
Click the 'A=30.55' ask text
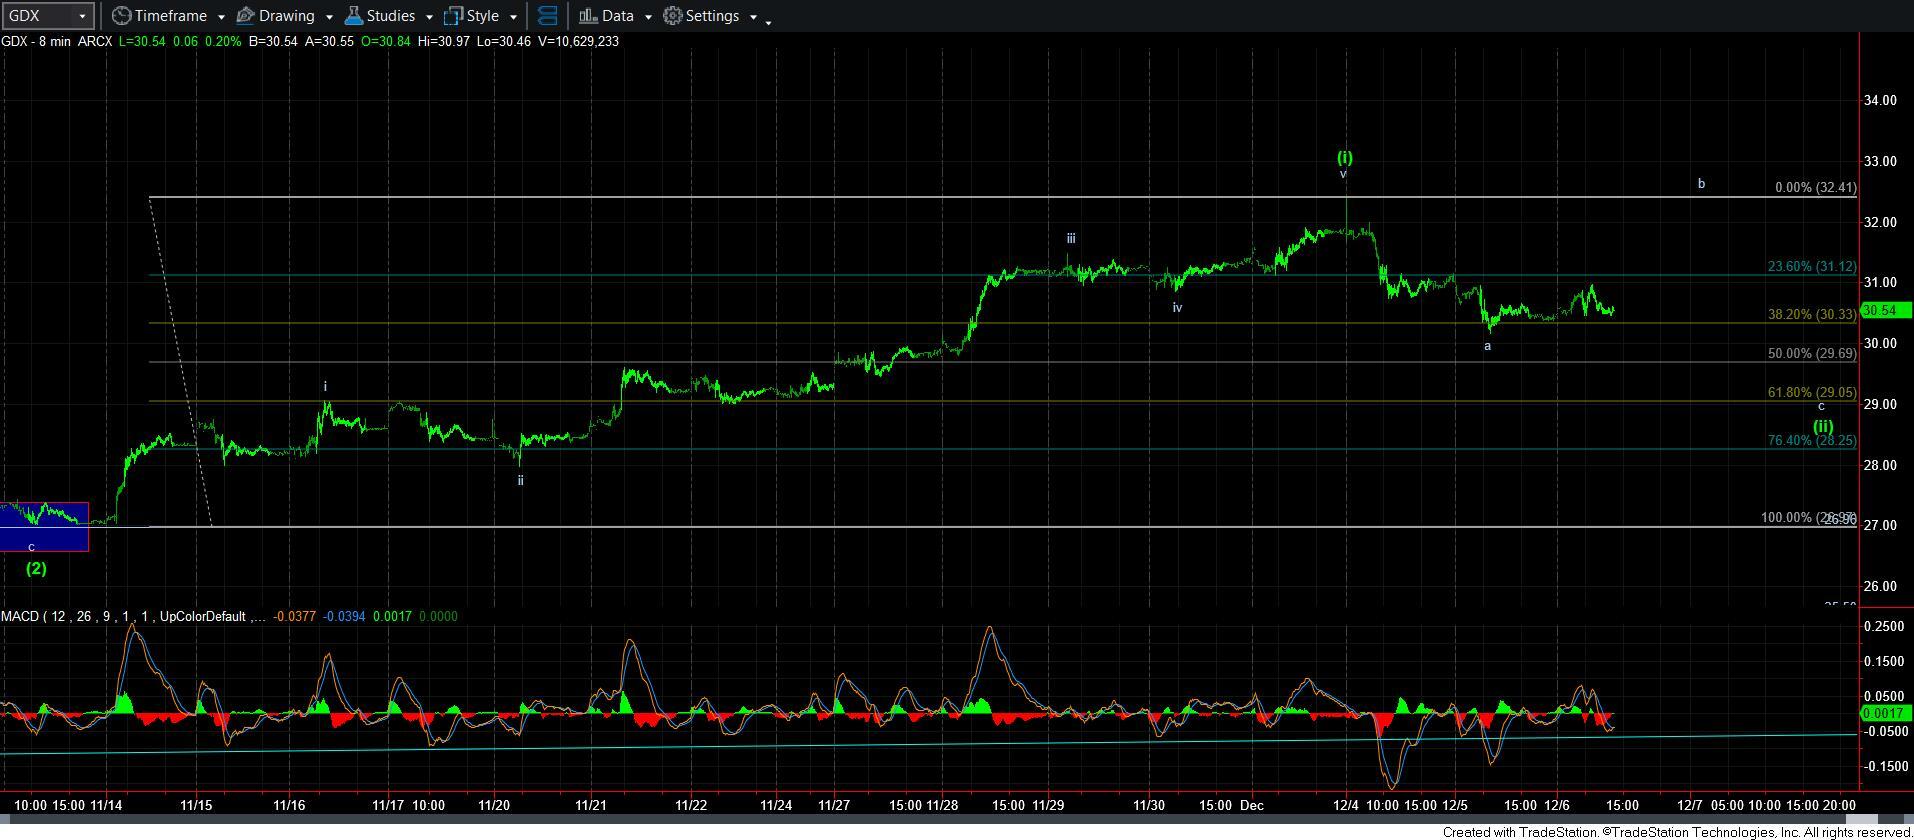click(329, 41)
